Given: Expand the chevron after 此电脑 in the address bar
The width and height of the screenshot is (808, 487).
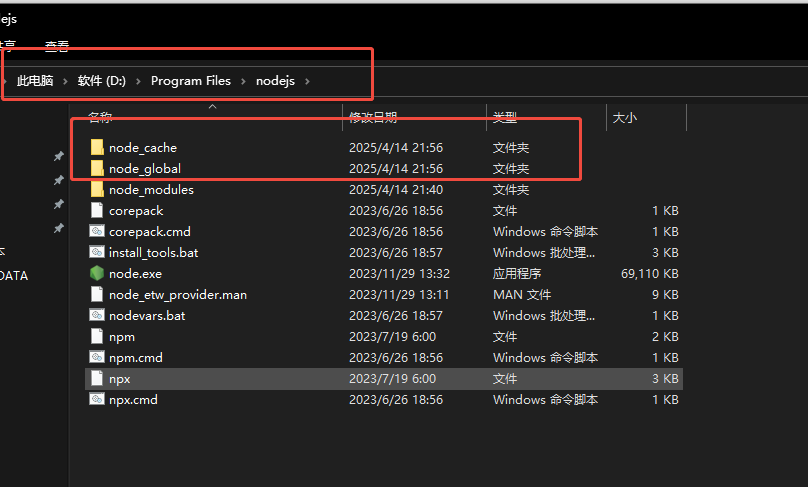Looking at the screenshot, I should pyautogui.click(x=65, y=81).
